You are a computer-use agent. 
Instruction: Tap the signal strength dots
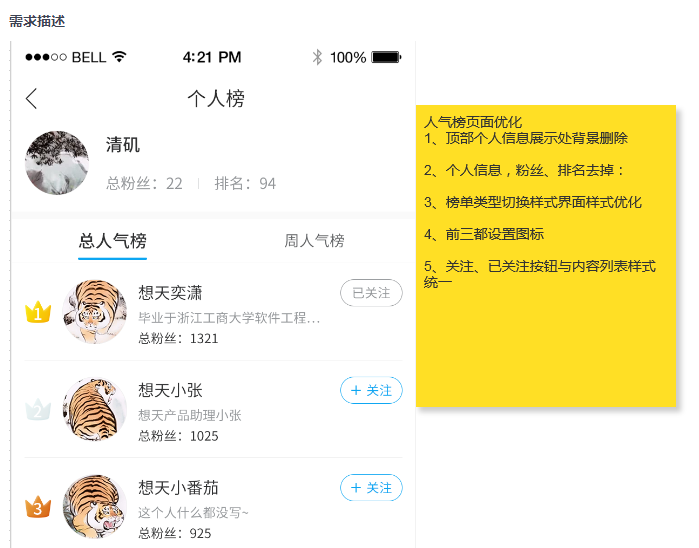click(46, 57)
